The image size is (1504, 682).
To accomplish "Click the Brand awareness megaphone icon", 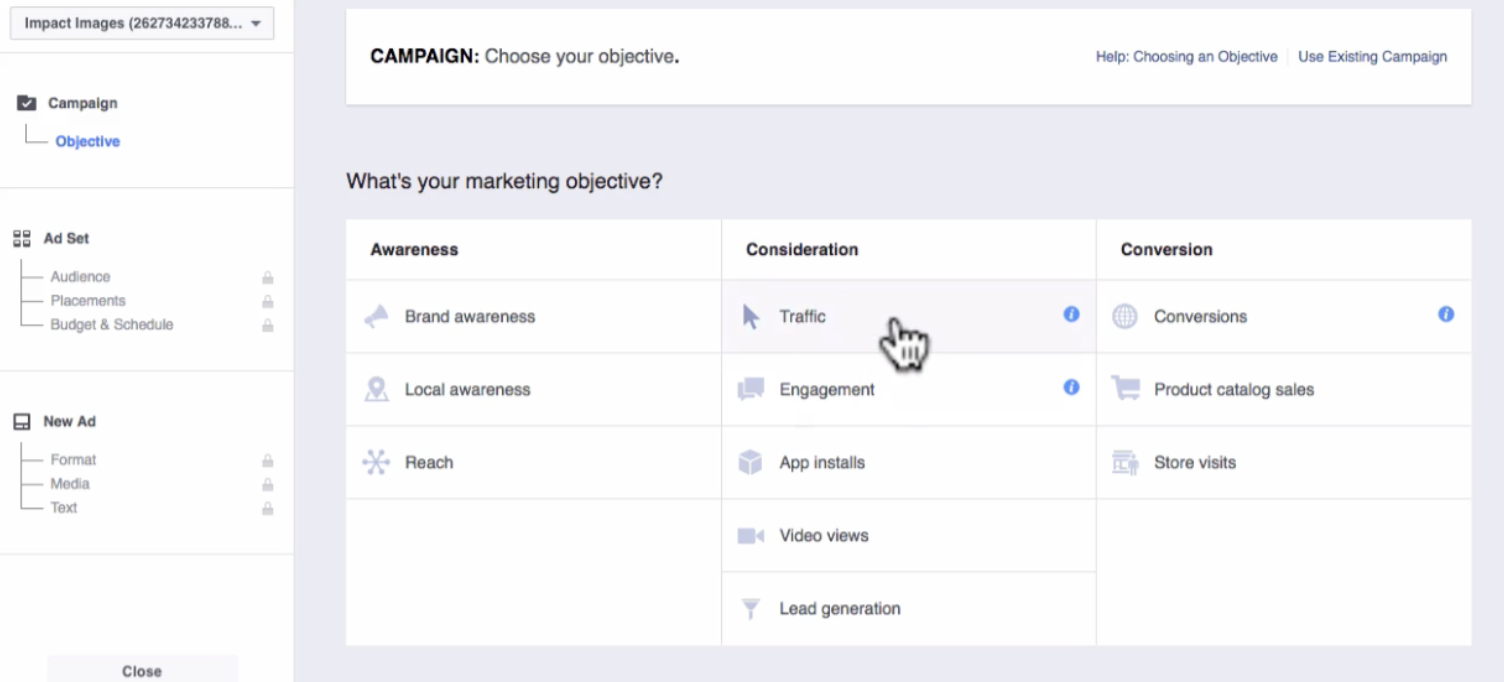I will pos(376,317).
